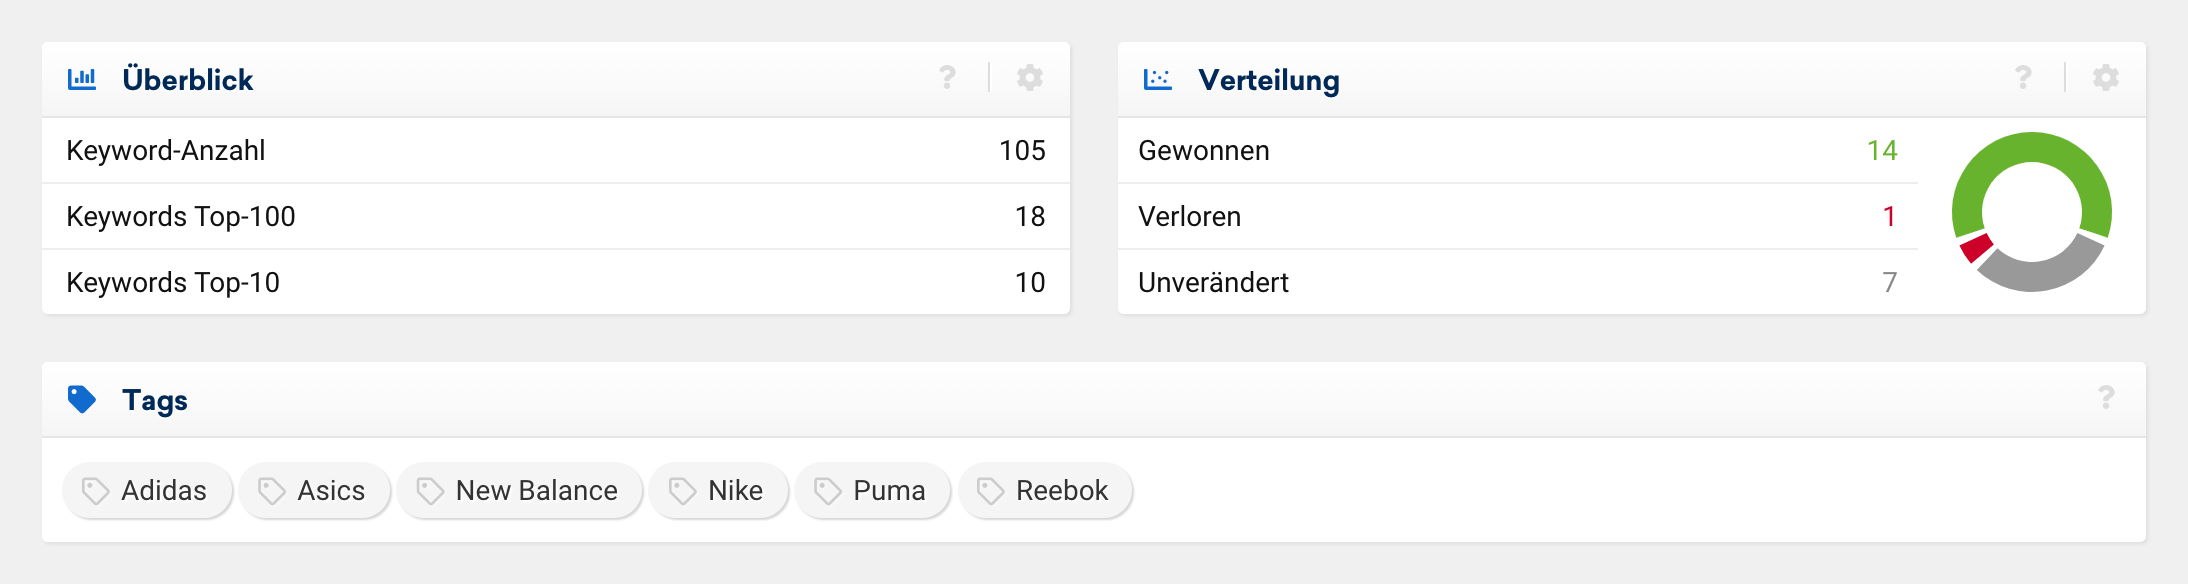Open the Überblick panel settings gear
This screenshot has height=584, width=2188.
(x=1030, y=78)
